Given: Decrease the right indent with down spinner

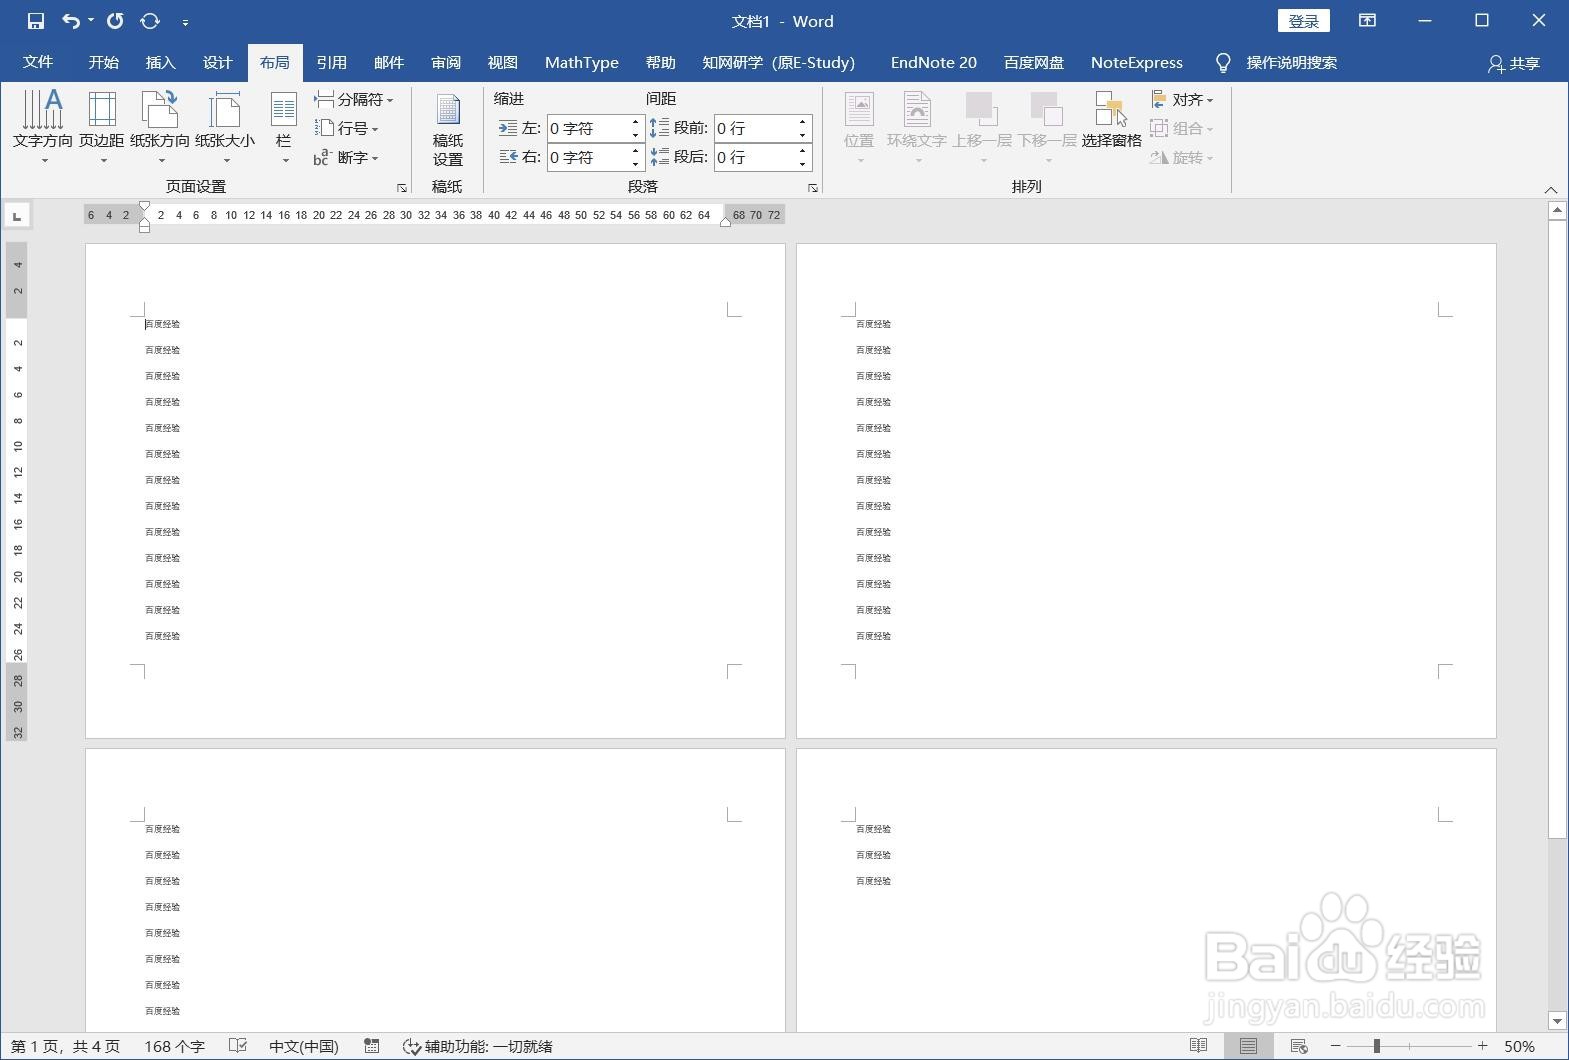Looking at the screenshot, I should (x=635, y=163).
